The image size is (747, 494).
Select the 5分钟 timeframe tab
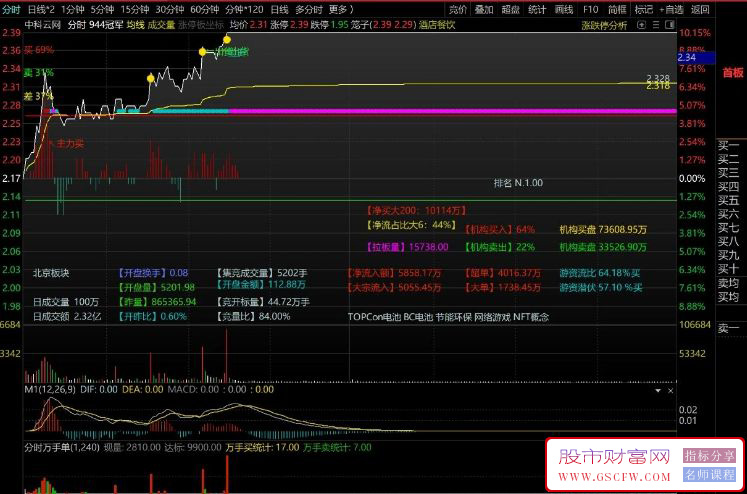pos(102,10)
